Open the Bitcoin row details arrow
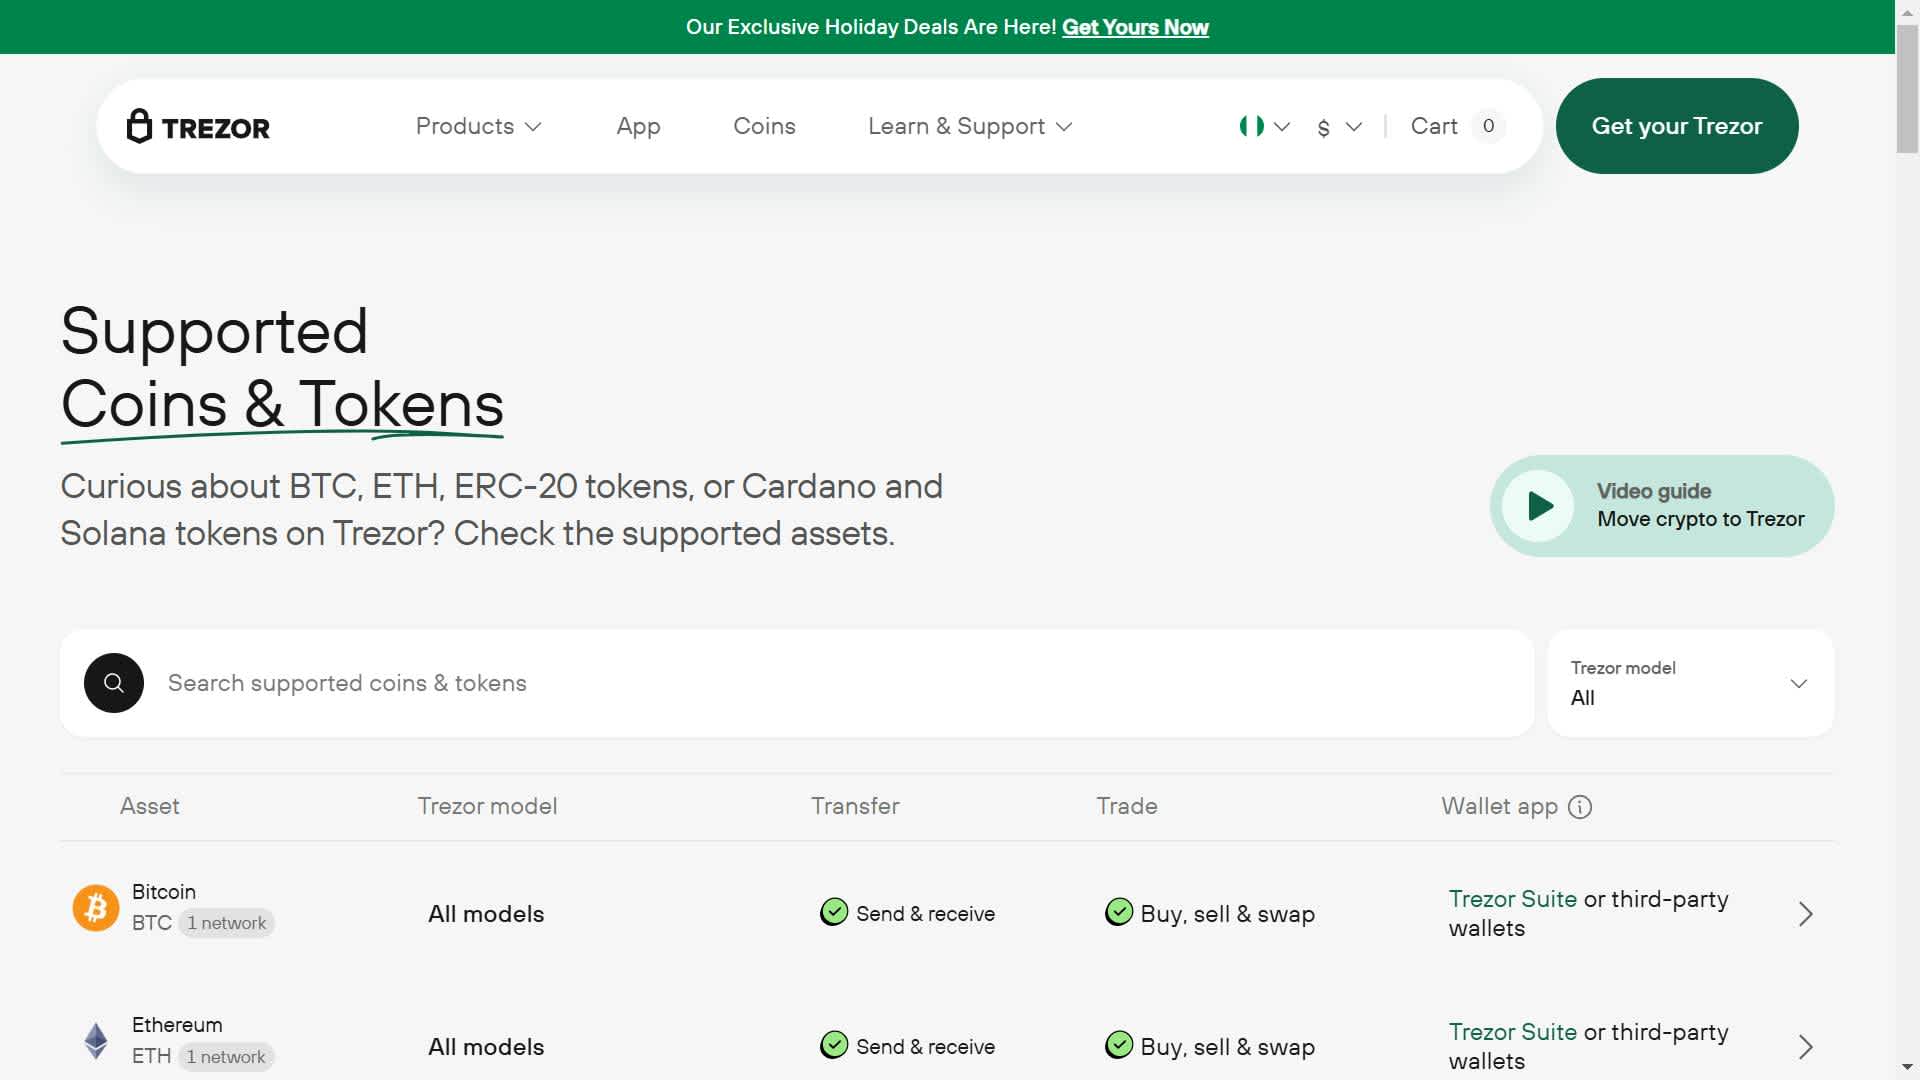Viewport: 1920px width, 1080px height. point(1805,914)
